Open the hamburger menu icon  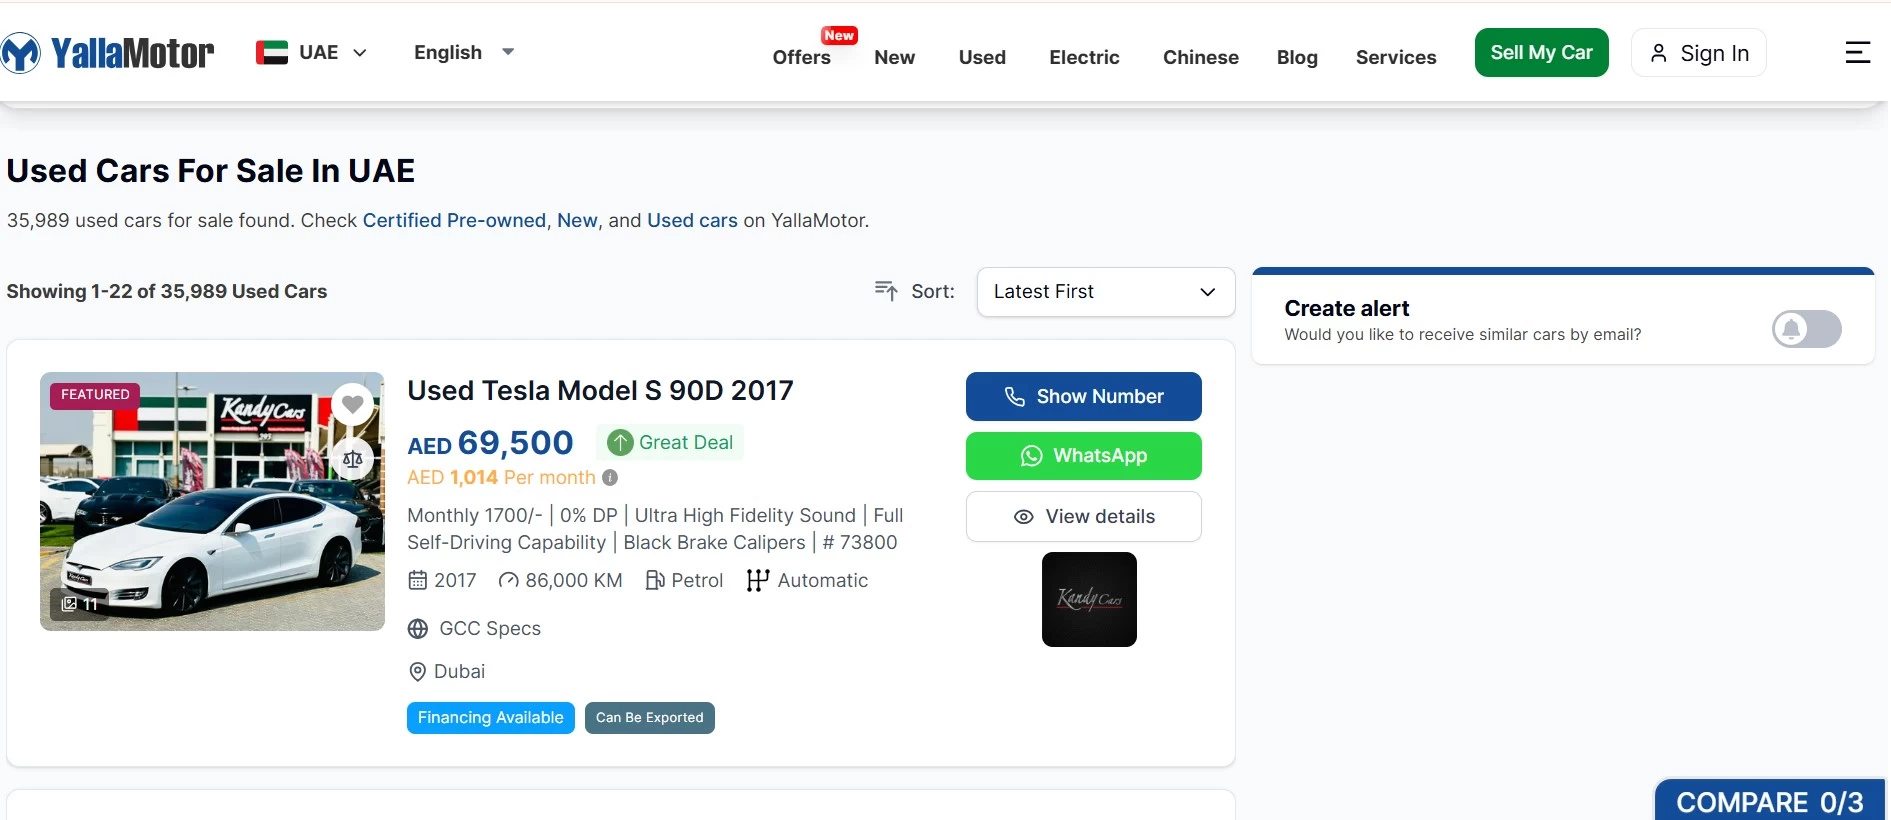coord(1857,53)
